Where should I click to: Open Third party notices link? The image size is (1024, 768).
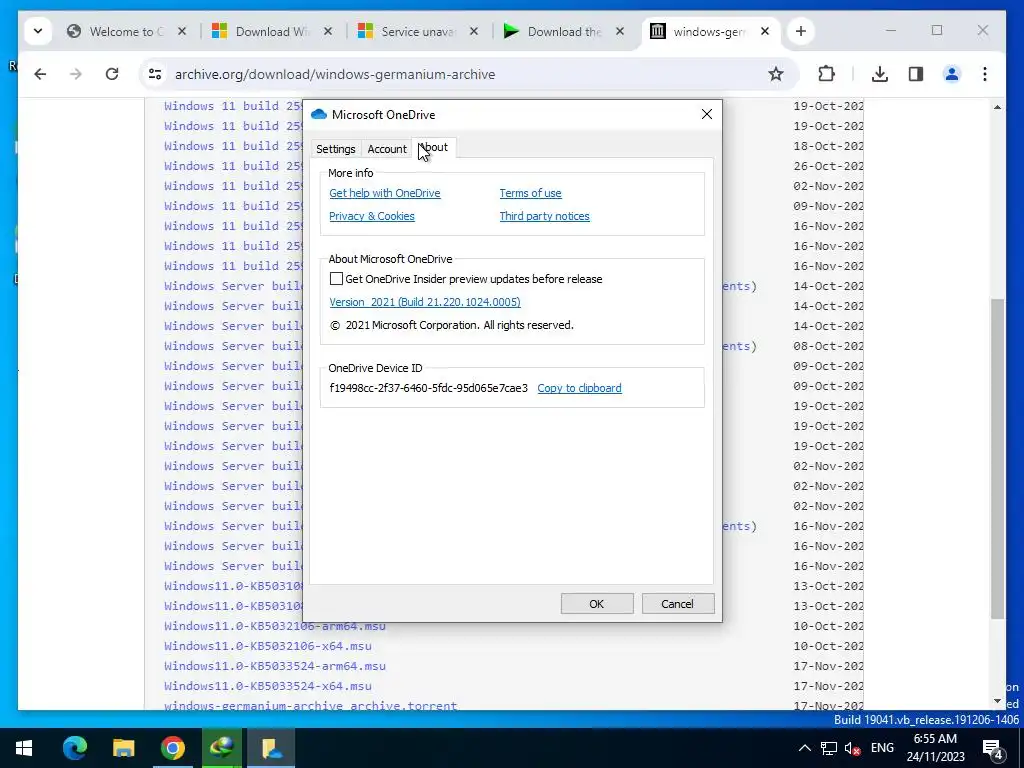tap(545, 216)
